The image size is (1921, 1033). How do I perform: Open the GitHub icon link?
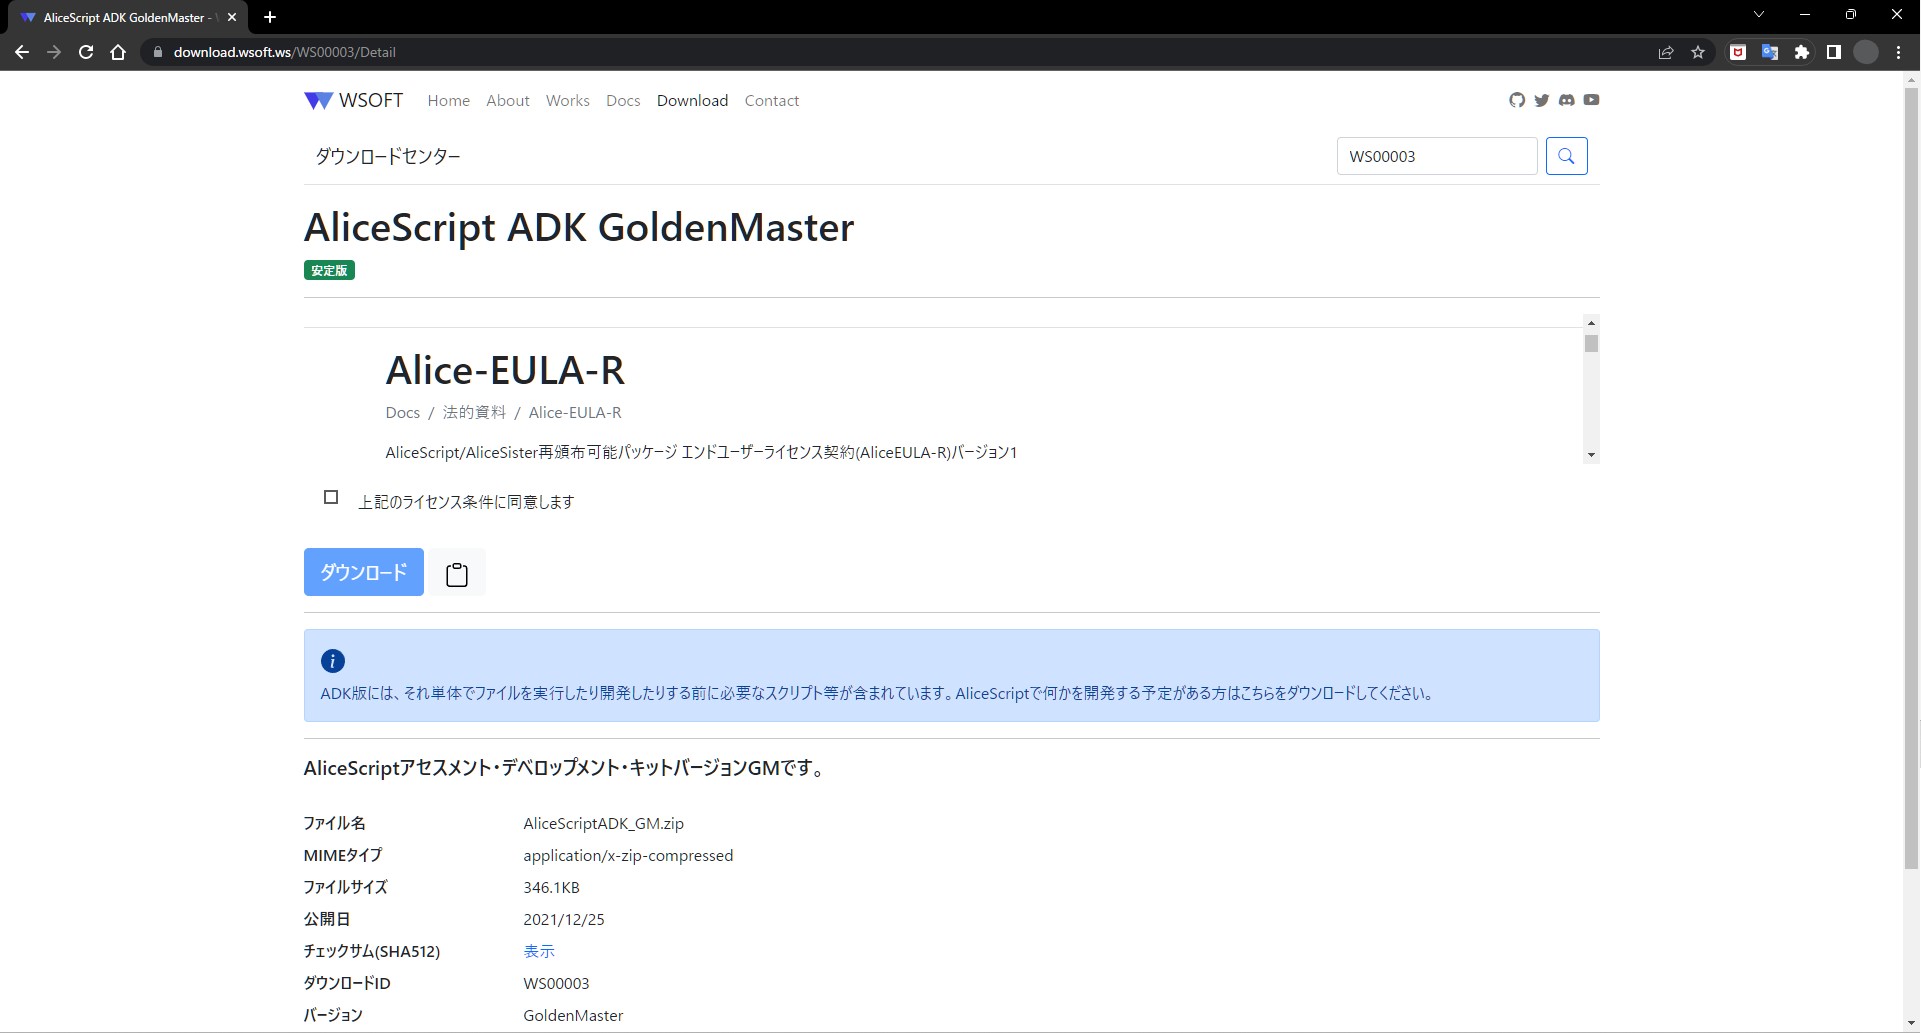(1516, 100)
